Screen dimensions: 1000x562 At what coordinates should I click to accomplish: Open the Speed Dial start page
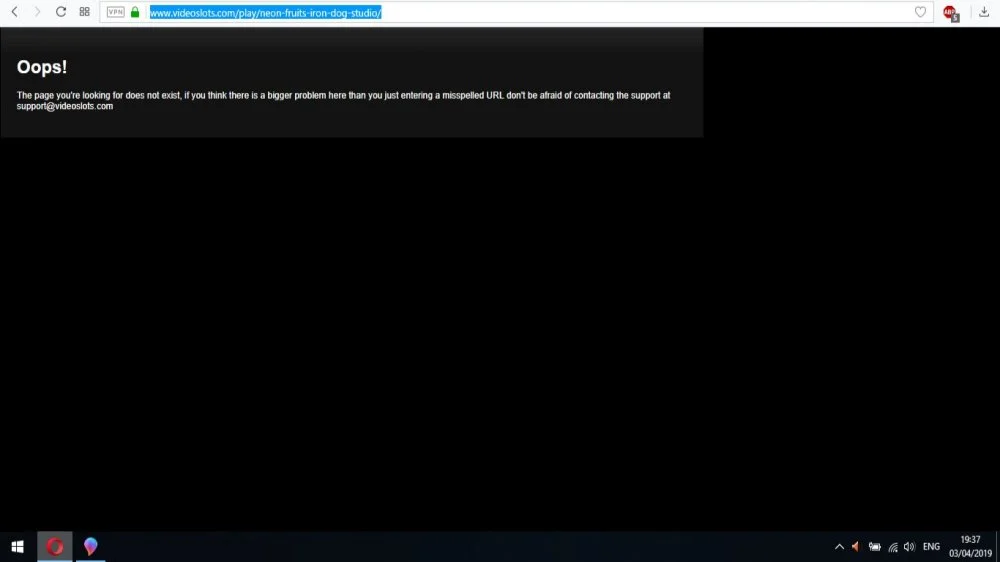[x=84, y=12]
